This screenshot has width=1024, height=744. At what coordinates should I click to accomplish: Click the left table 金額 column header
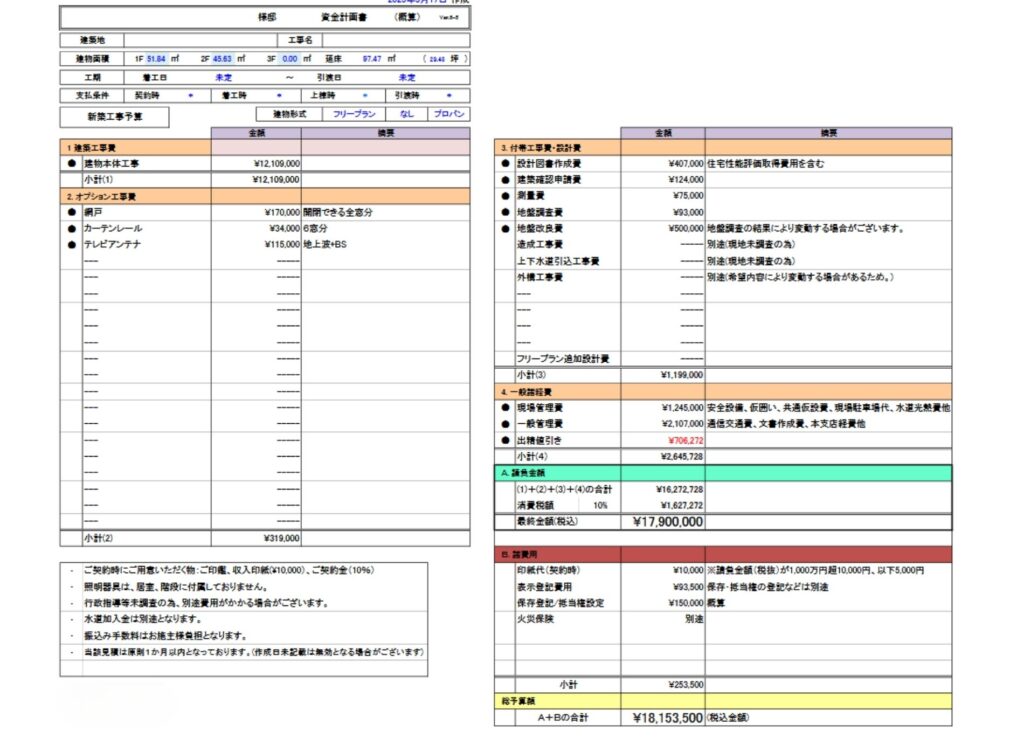point(257,133)
